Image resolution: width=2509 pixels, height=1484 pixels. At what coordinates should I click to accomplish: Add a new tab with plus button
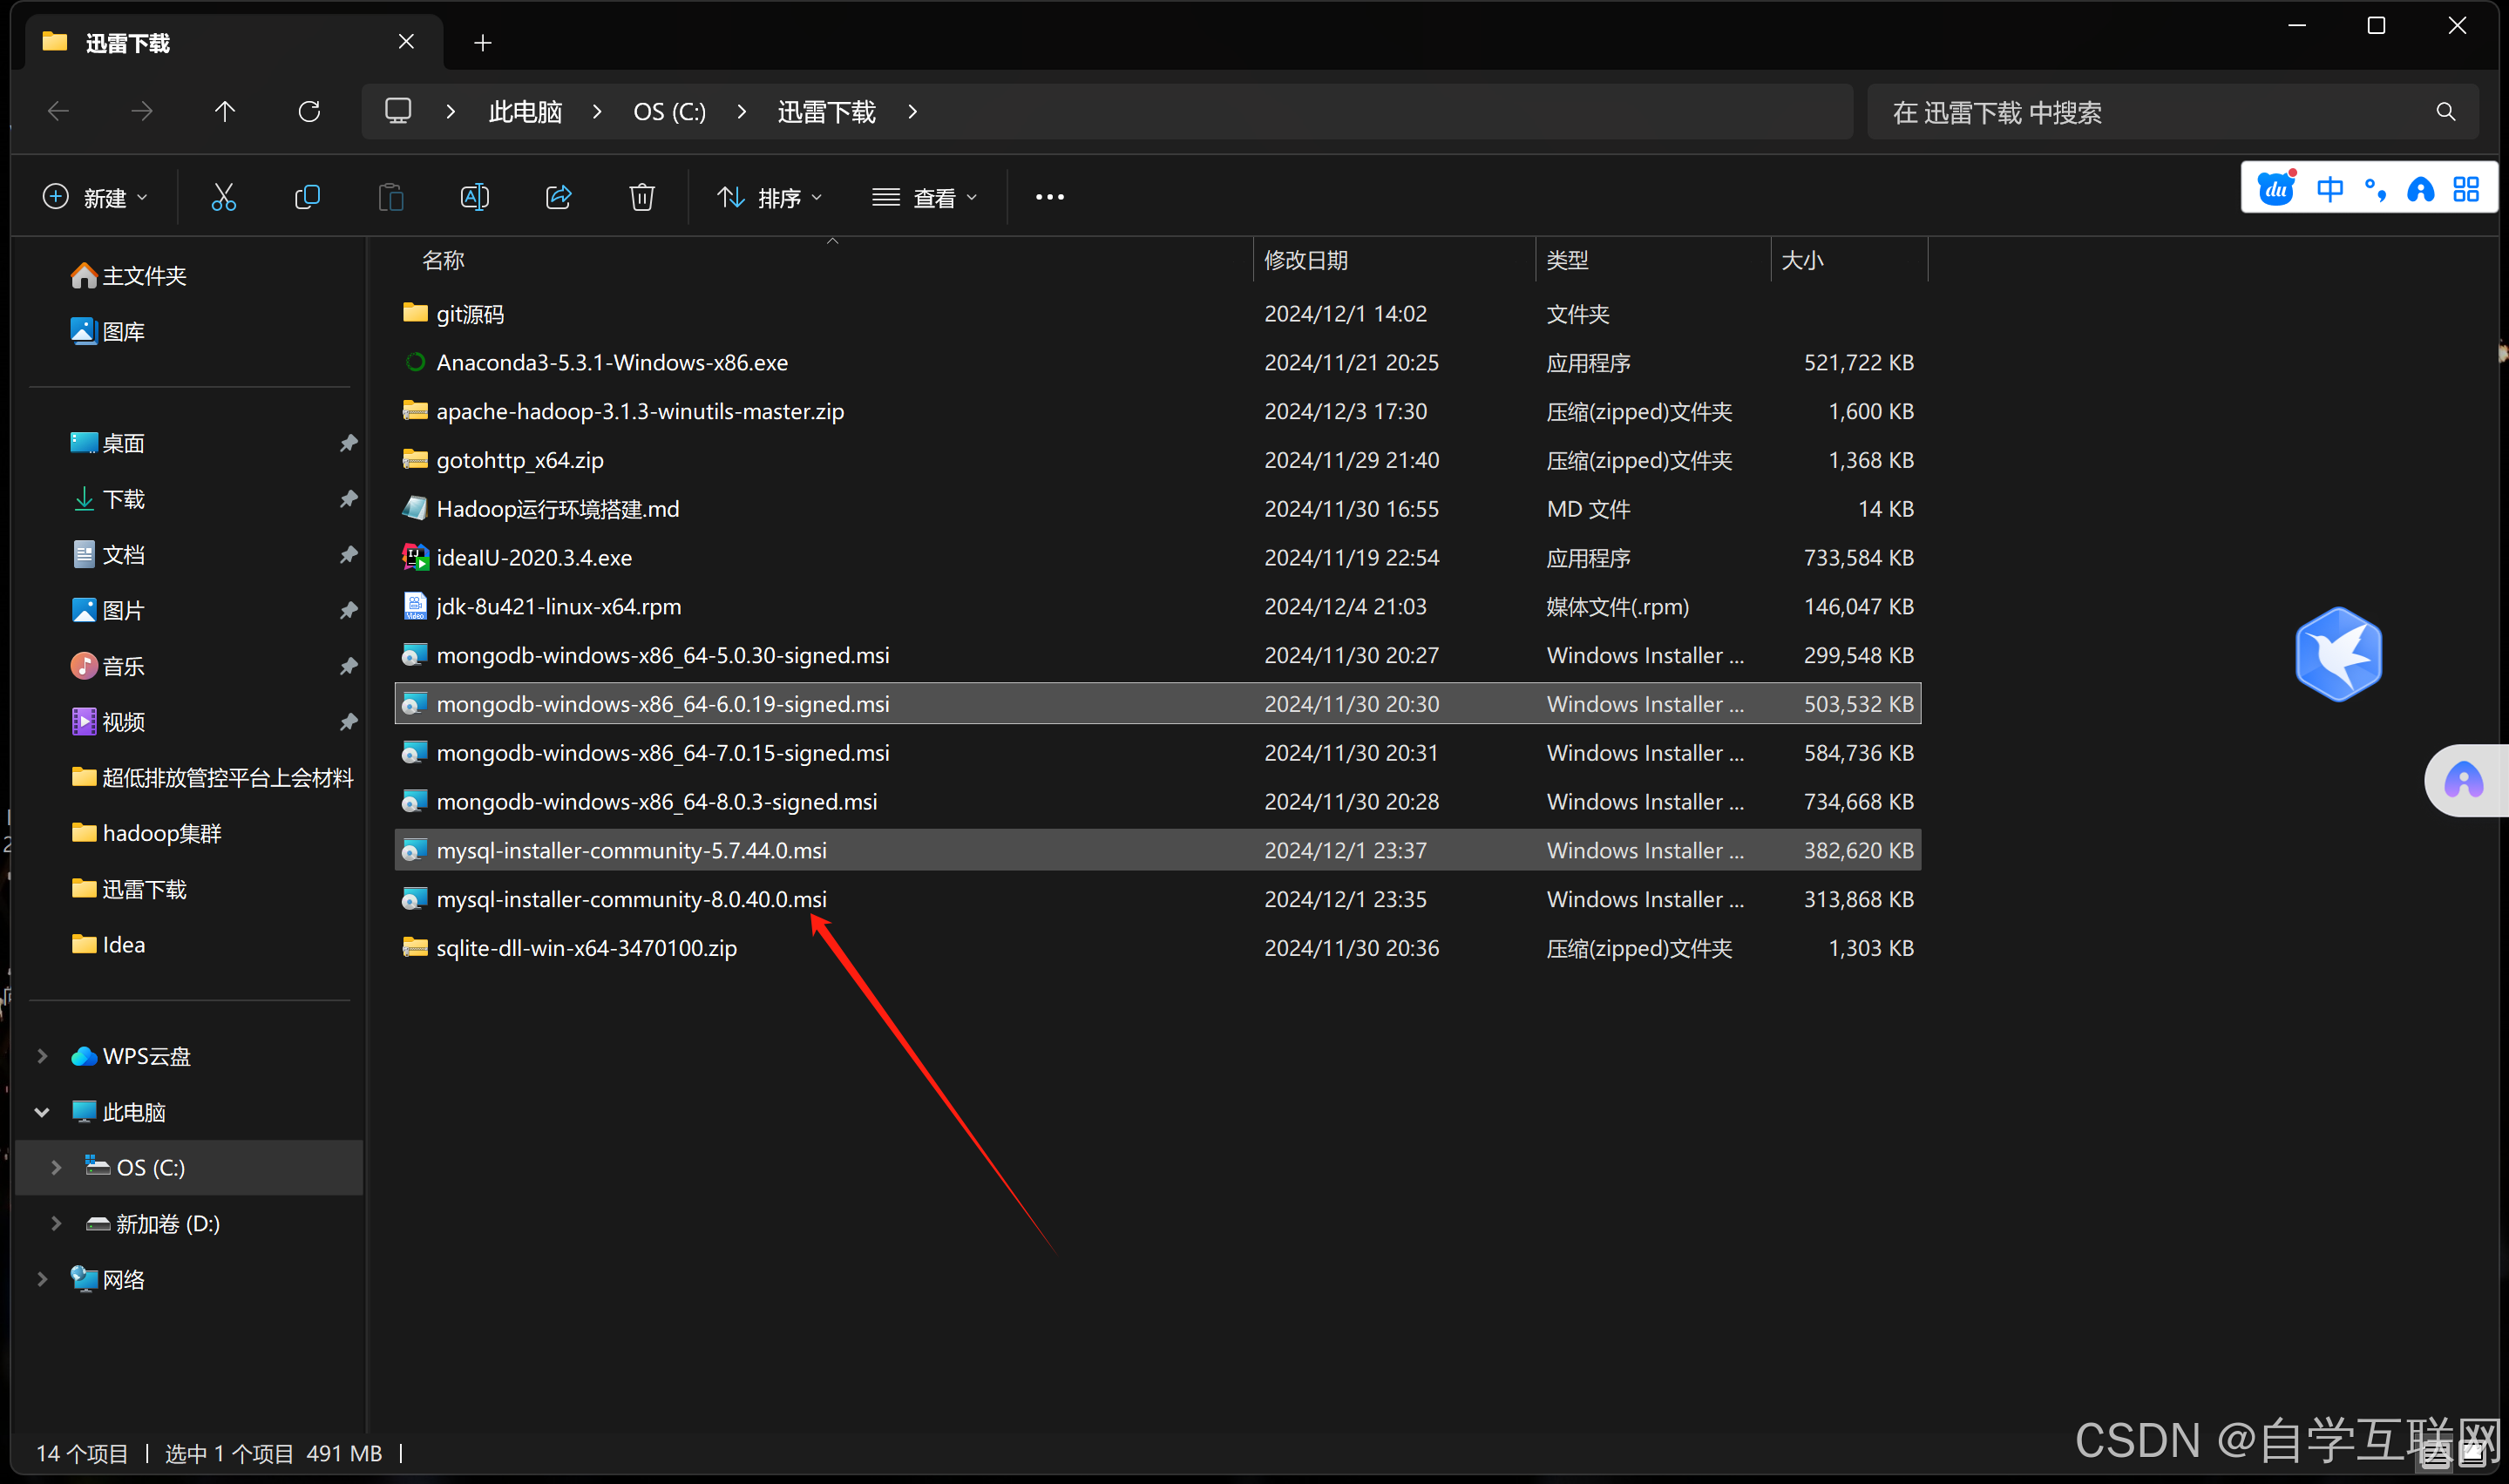click(x=483, y=42)
